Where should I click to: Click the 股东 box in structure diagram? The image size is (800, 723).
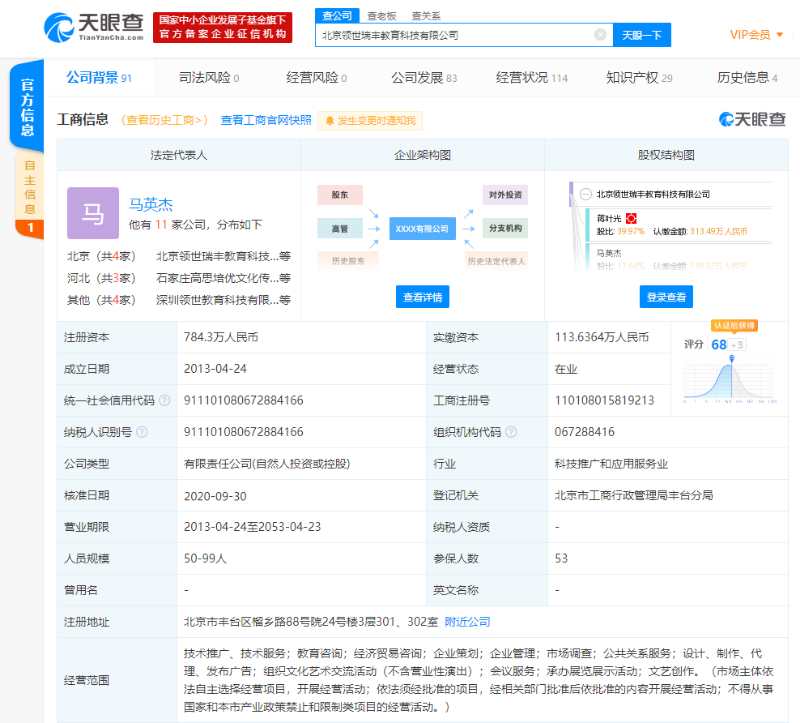point(340,195)
